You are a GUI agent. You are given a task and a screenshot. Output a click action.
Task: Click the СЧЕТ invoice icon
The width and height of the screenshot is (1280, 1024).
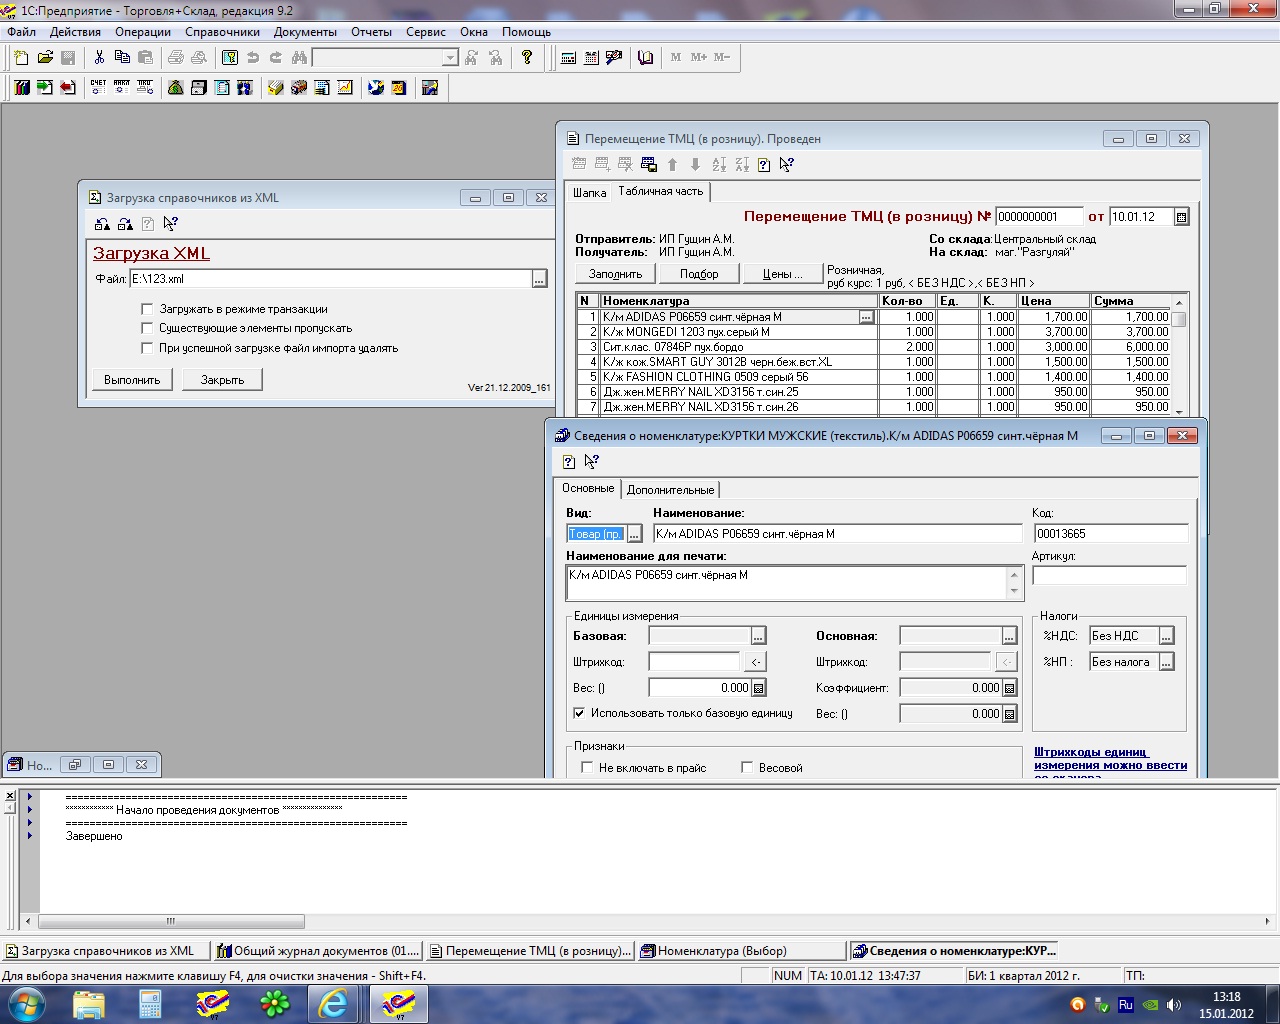pyautogui.click(x=98, y=88)
